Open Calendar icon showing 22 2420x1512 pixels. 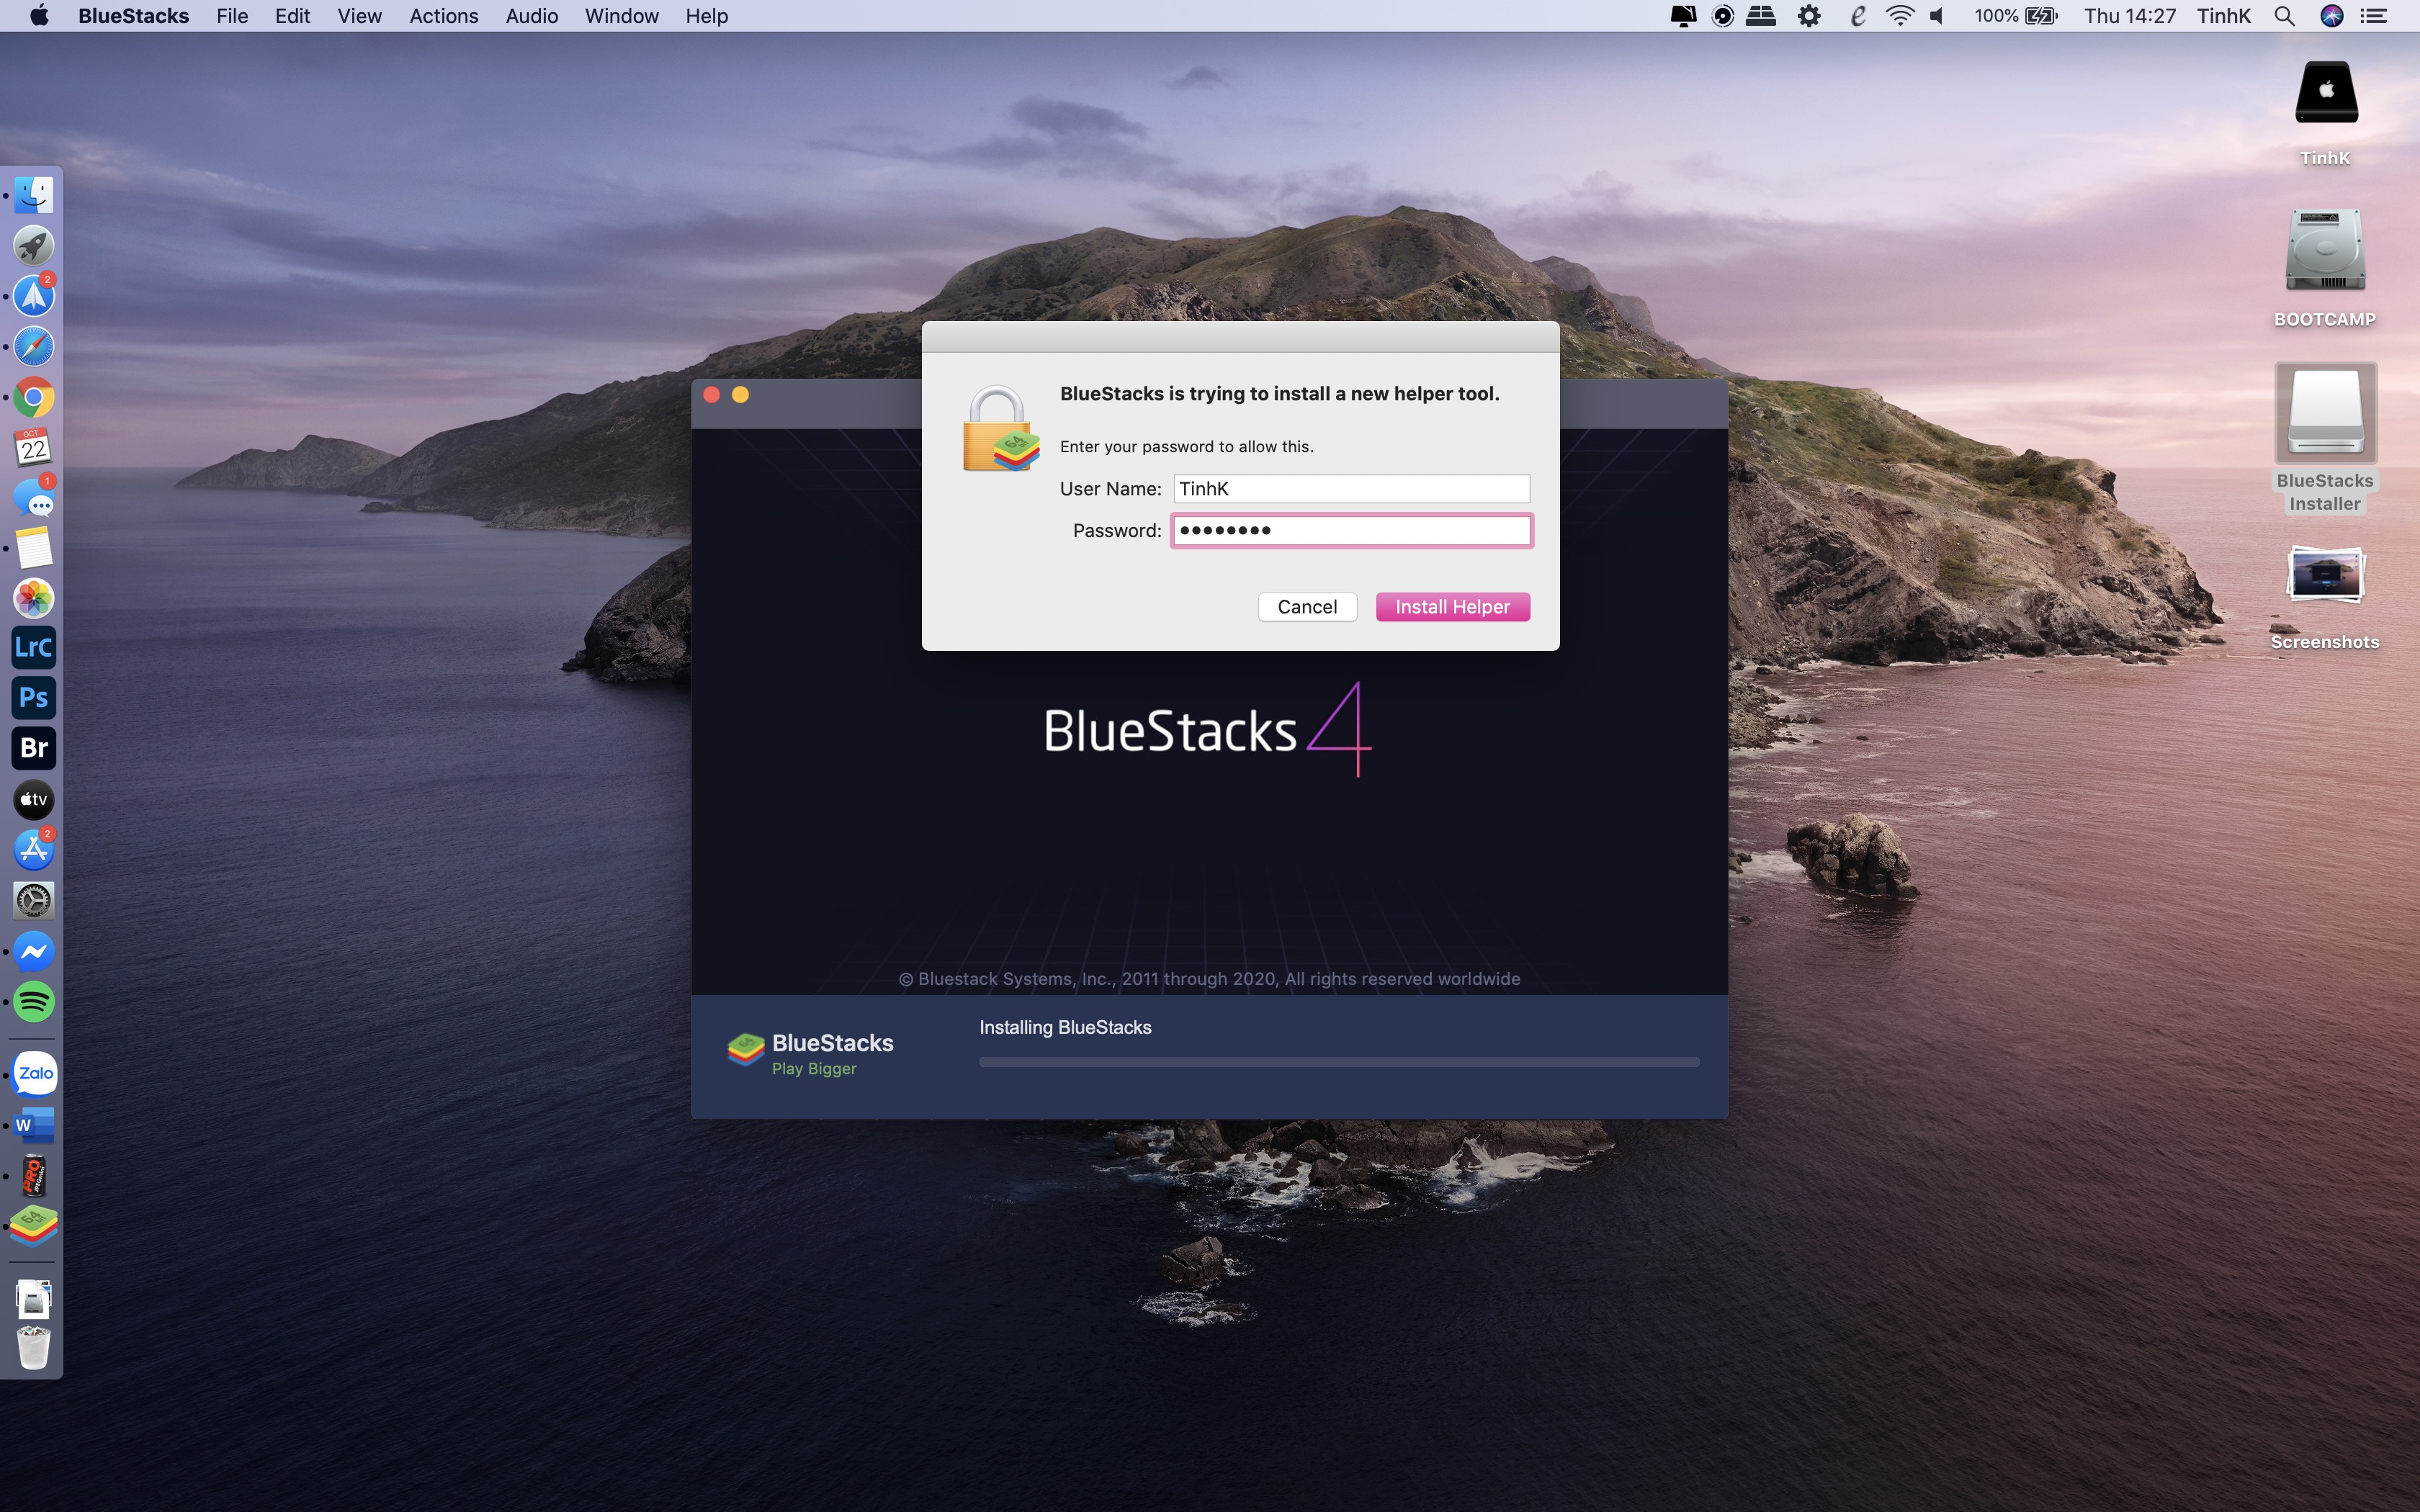[x=34, y=447]
